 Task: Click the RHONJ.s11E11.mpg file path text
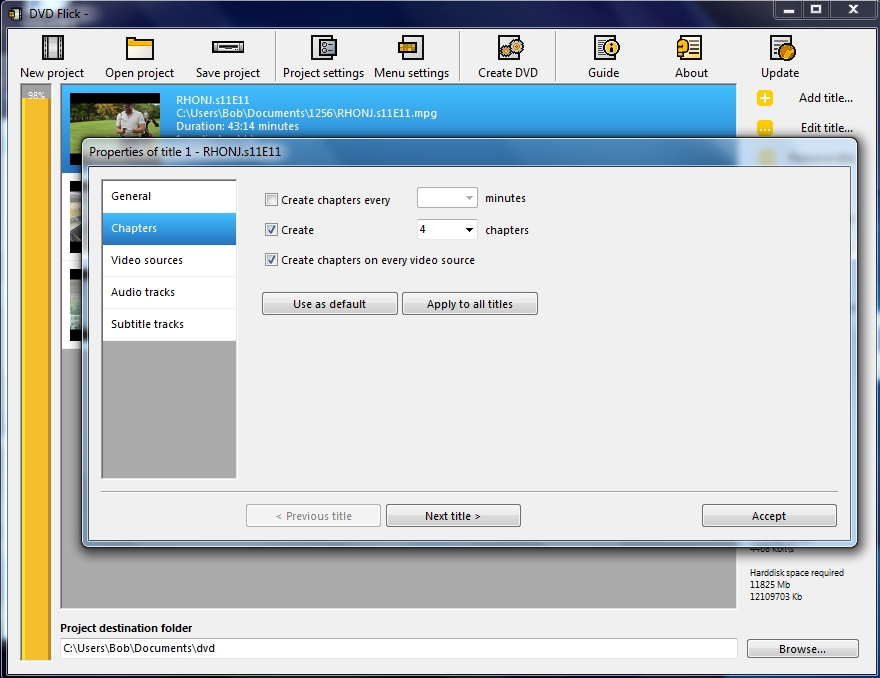(x=306, y=113)
